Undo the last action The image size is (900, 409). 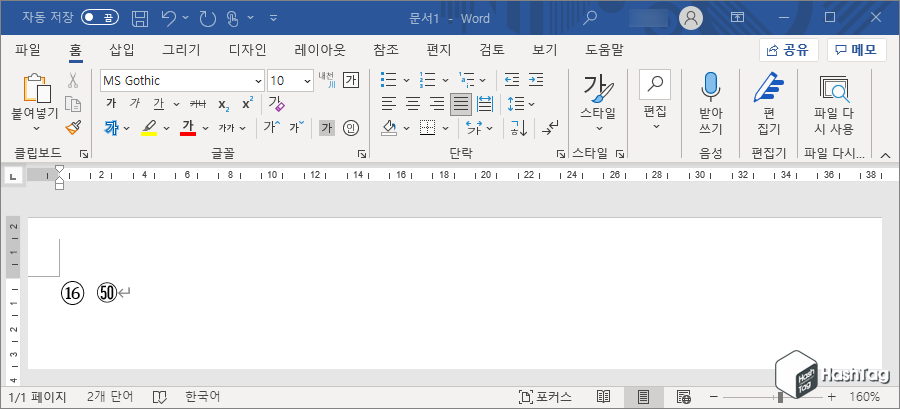point(169,18)
